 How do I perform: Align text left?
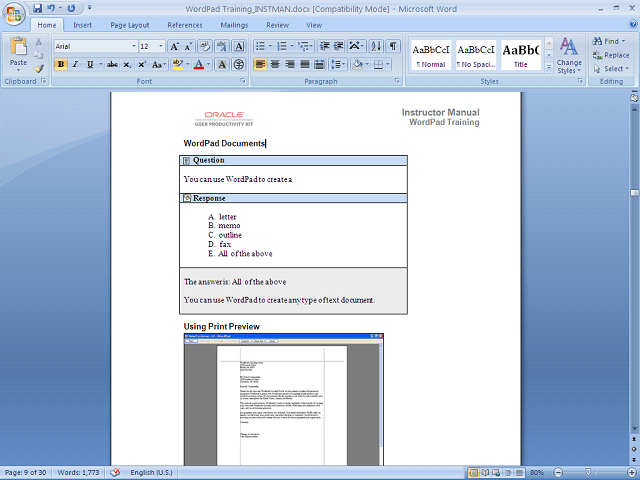[x=260, y=64]
